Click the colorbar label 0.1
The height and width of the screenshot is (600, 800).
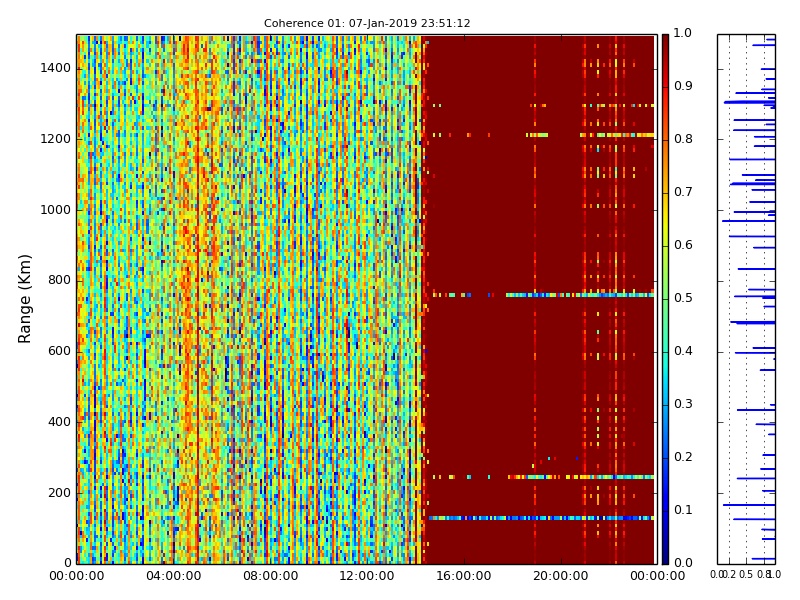point(683,510)
